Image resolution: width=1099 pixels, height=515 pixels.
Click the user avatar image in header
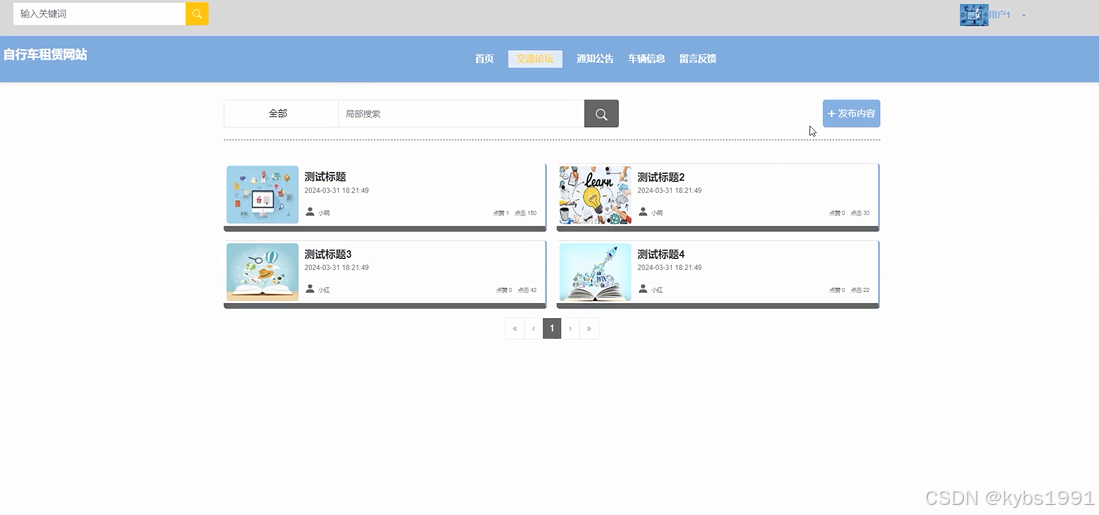pos(974,15)
